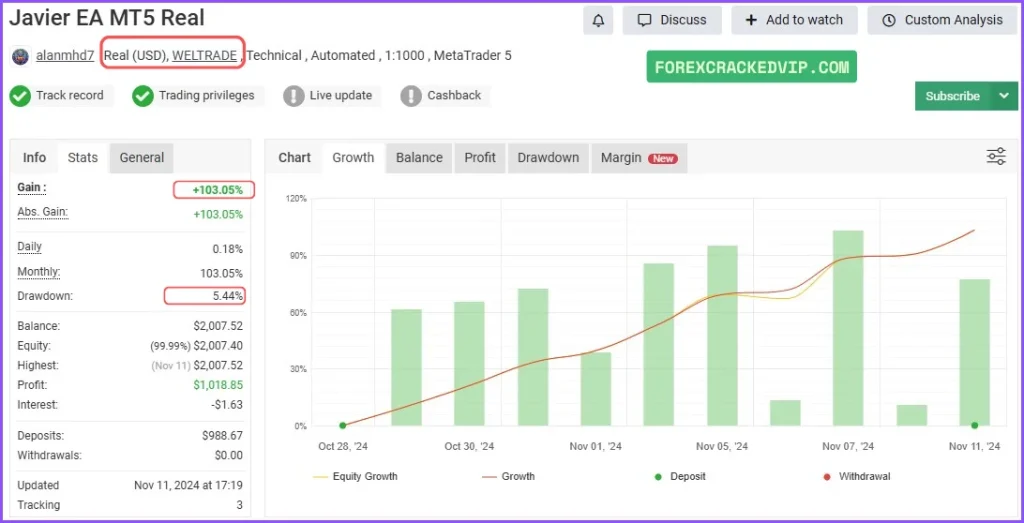The image size is (1024, 523).
Task: Click the Live update warning icon
Action: pyautogui.click(x=293, y=96)
